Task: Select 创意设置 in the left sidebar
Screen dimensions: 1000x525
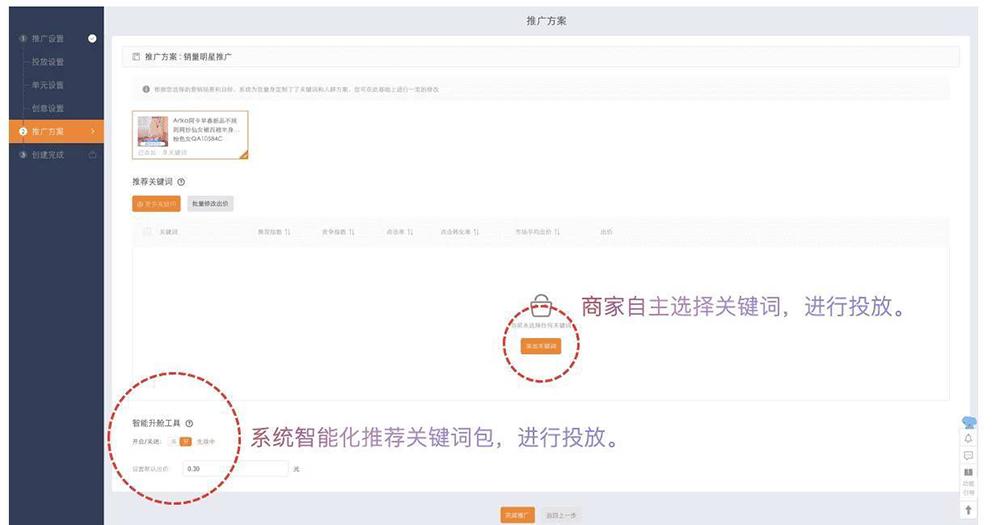Action: coord(48,108)
